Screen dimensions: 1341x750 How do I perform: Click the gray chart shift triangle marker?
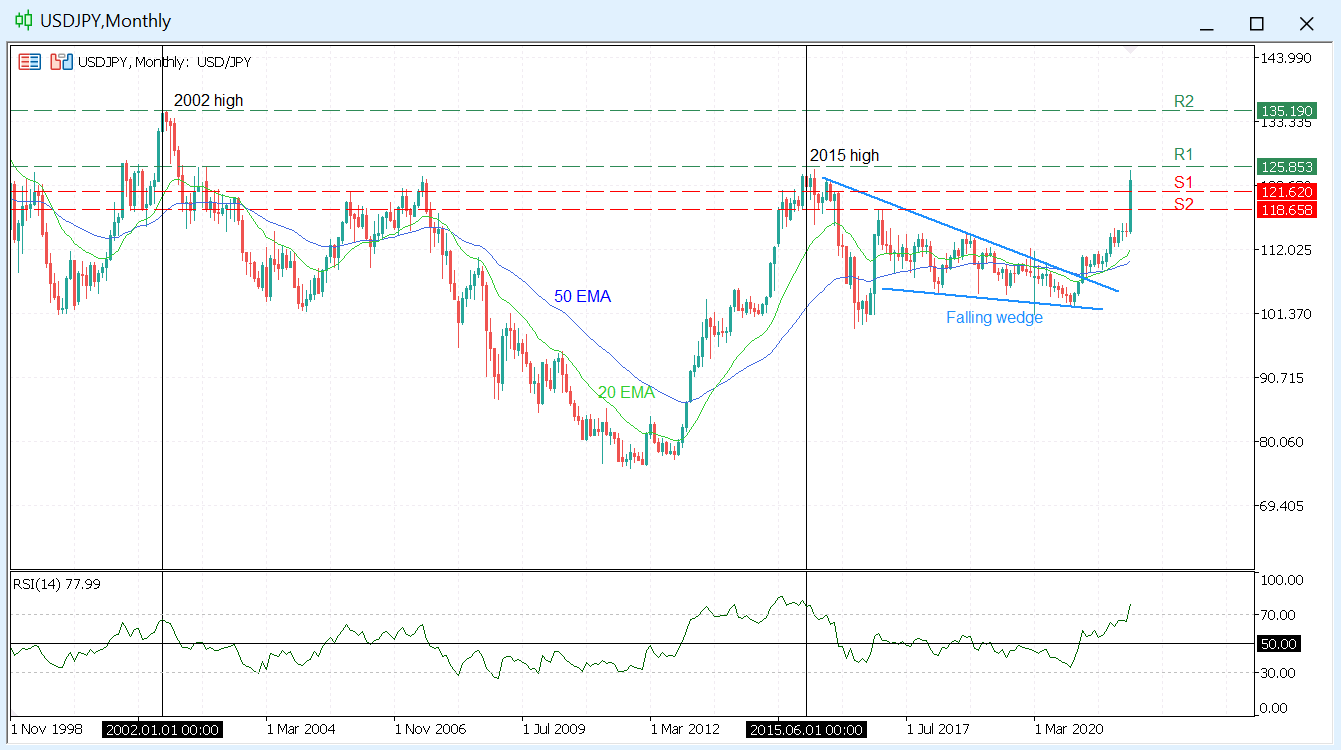pos(1130,49)
